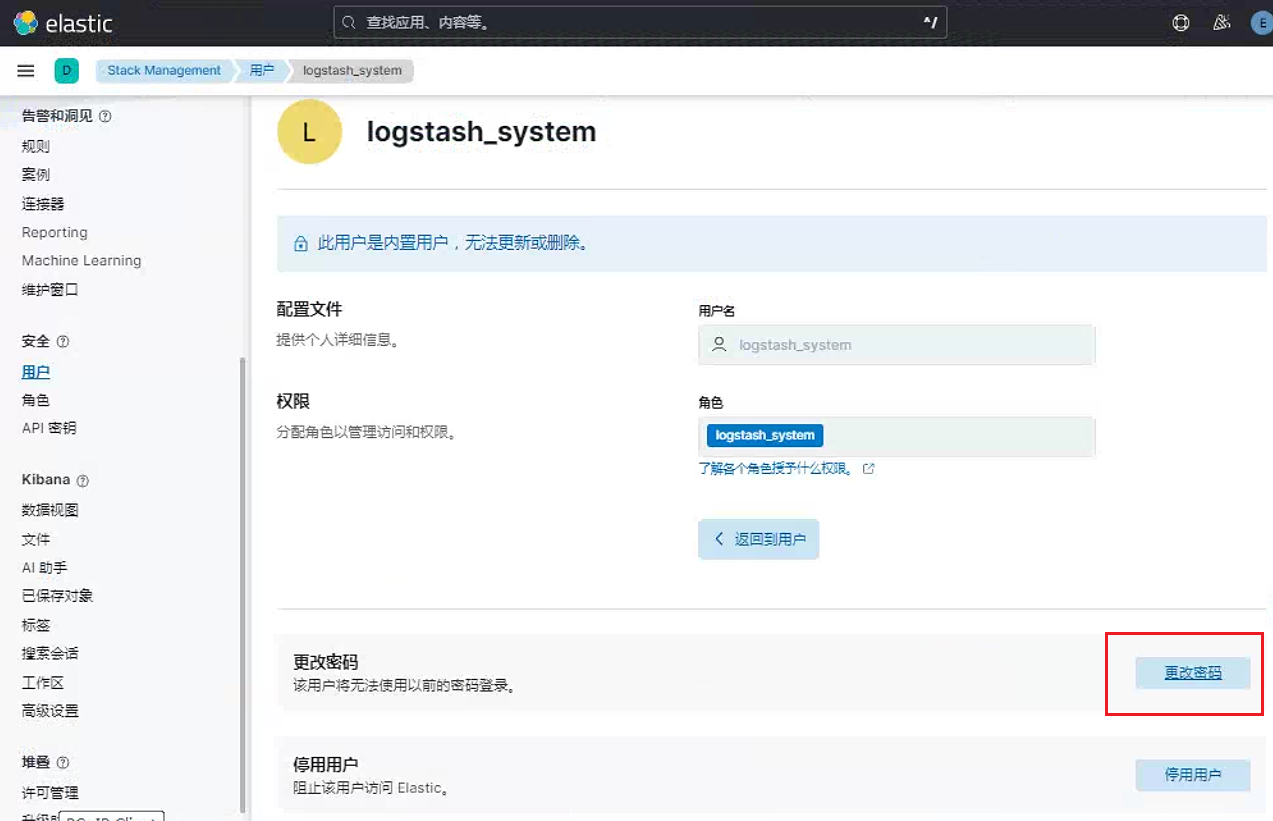Open 案例 in the sidebar
Screen dimensions: 1273x821
36,174
